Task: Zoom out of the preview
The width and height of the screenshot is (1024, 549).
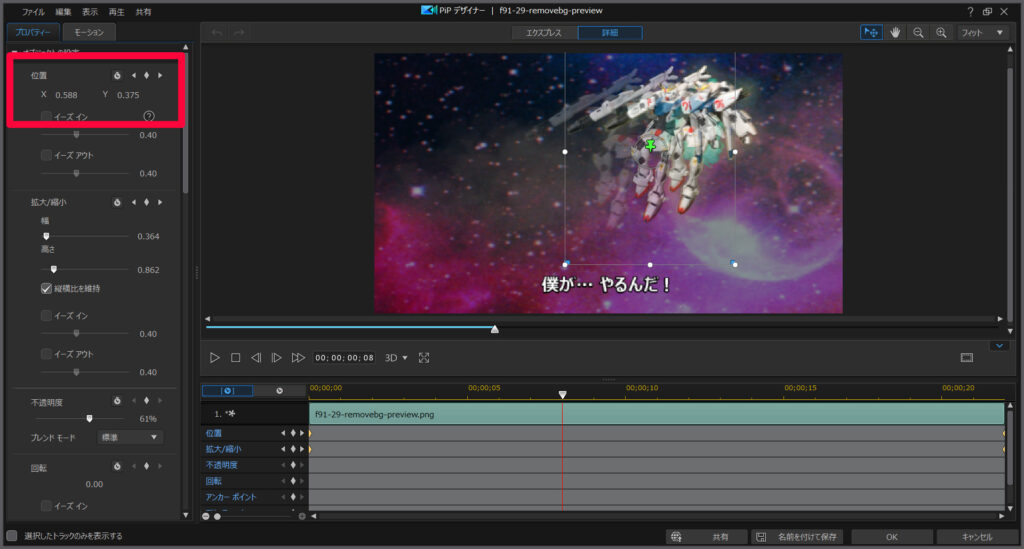Action: coord(918,32)
